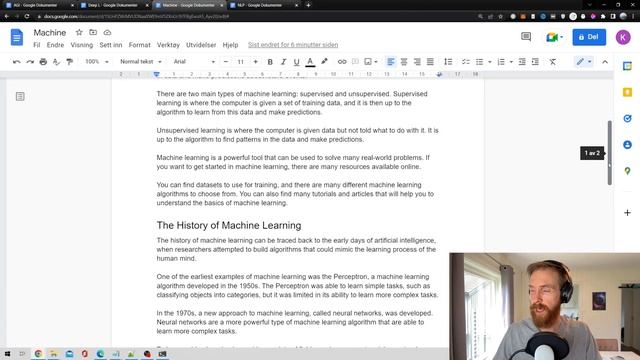Open the Format menu
The height and width of the screenshot is (360, 640).
click(140, 45)
